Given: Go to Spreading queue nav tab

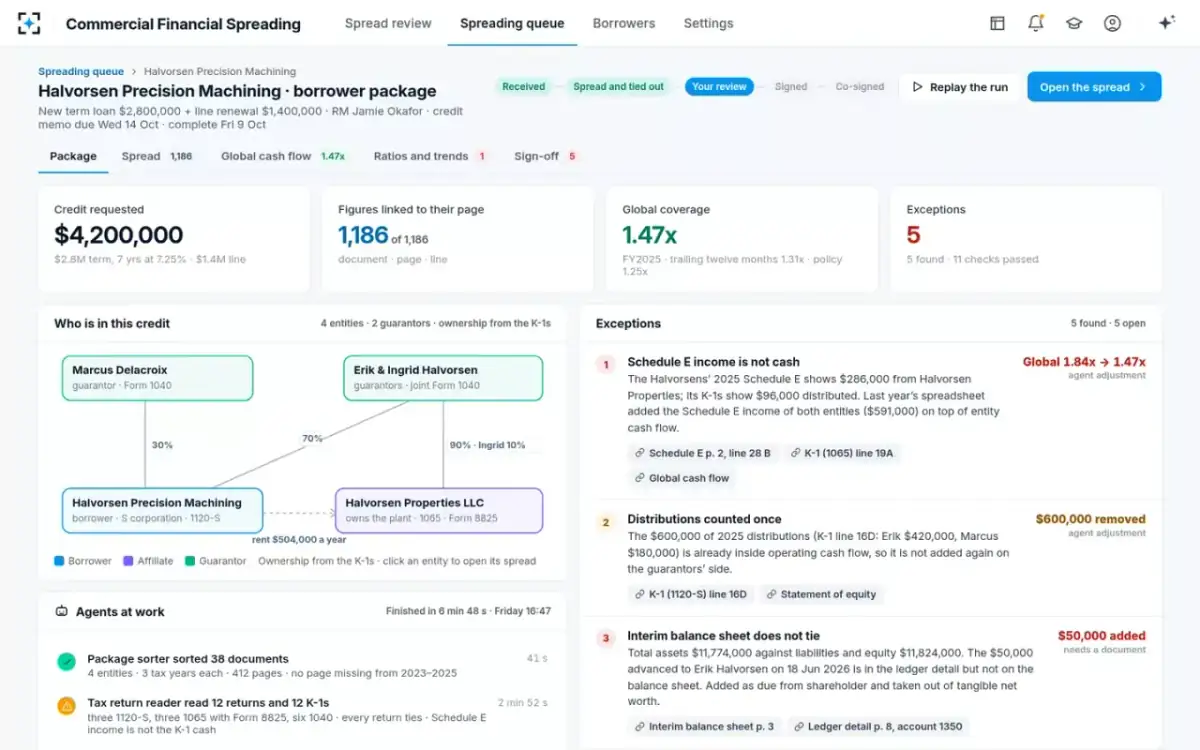Looking at the screenshot, I should [512, 23].
